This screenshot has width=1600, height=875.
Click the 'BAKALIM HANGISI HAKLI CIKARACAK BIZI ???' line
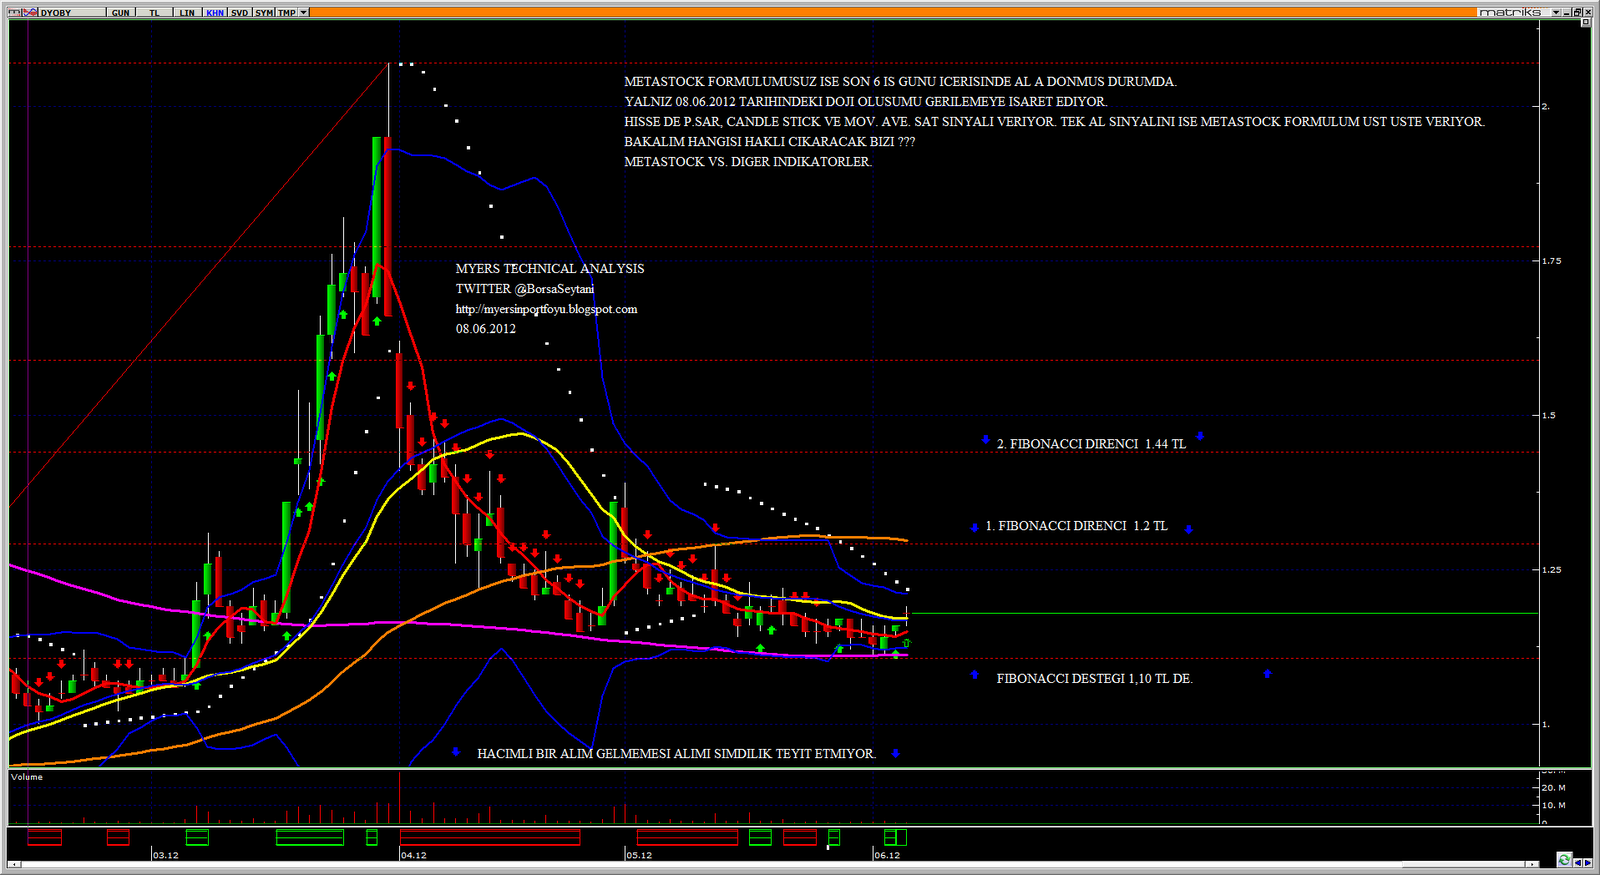(770, 142)
